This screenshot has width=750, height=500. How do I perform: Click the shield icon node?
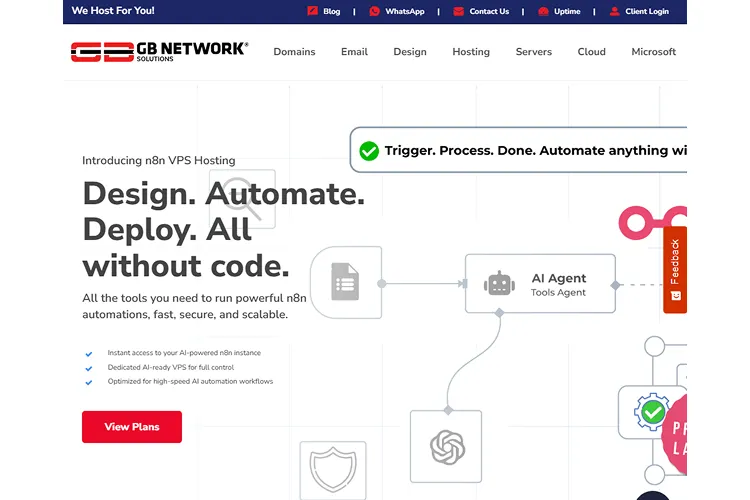click(333, 470)
